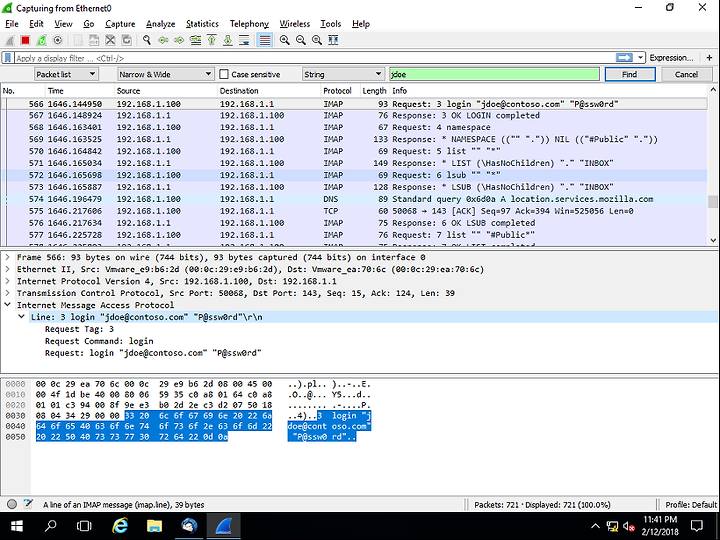720x540 pixels.
Task: Open capture options gear icon
Action: tap(57, 40)
